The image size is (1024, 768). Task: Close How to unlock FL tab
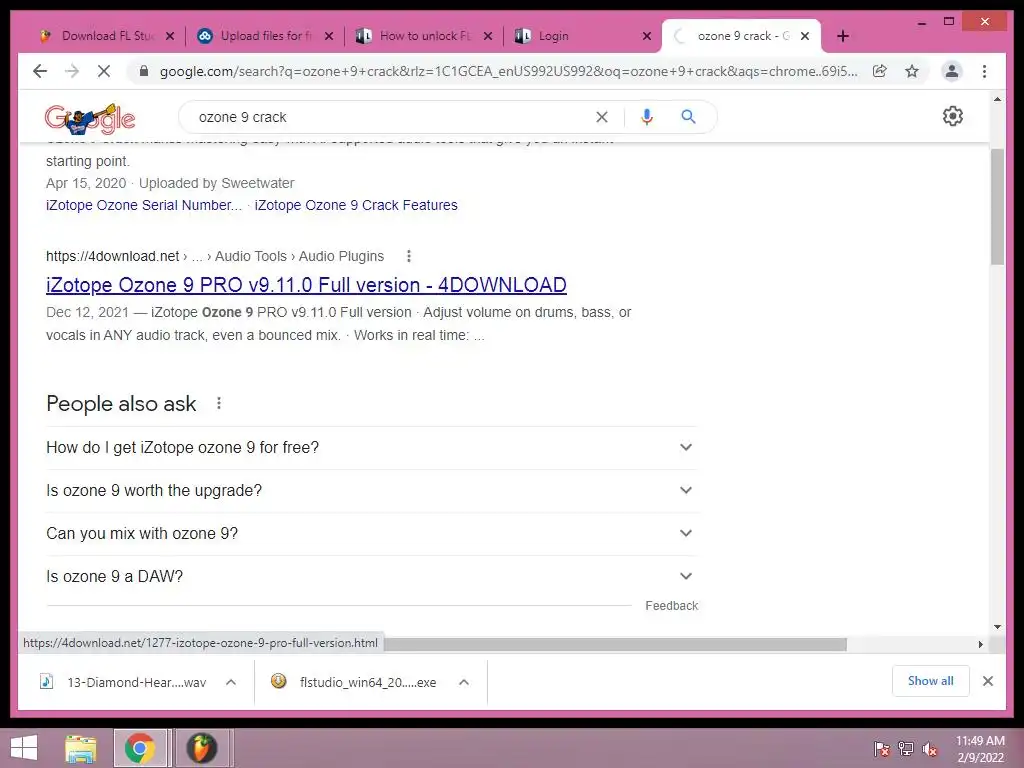pos(488,36)
